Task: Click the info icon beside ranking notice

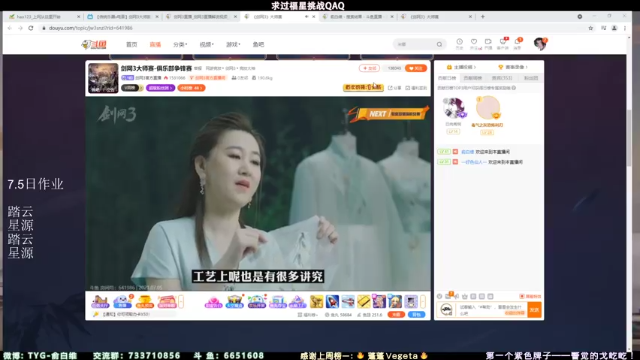Action: 513,88
